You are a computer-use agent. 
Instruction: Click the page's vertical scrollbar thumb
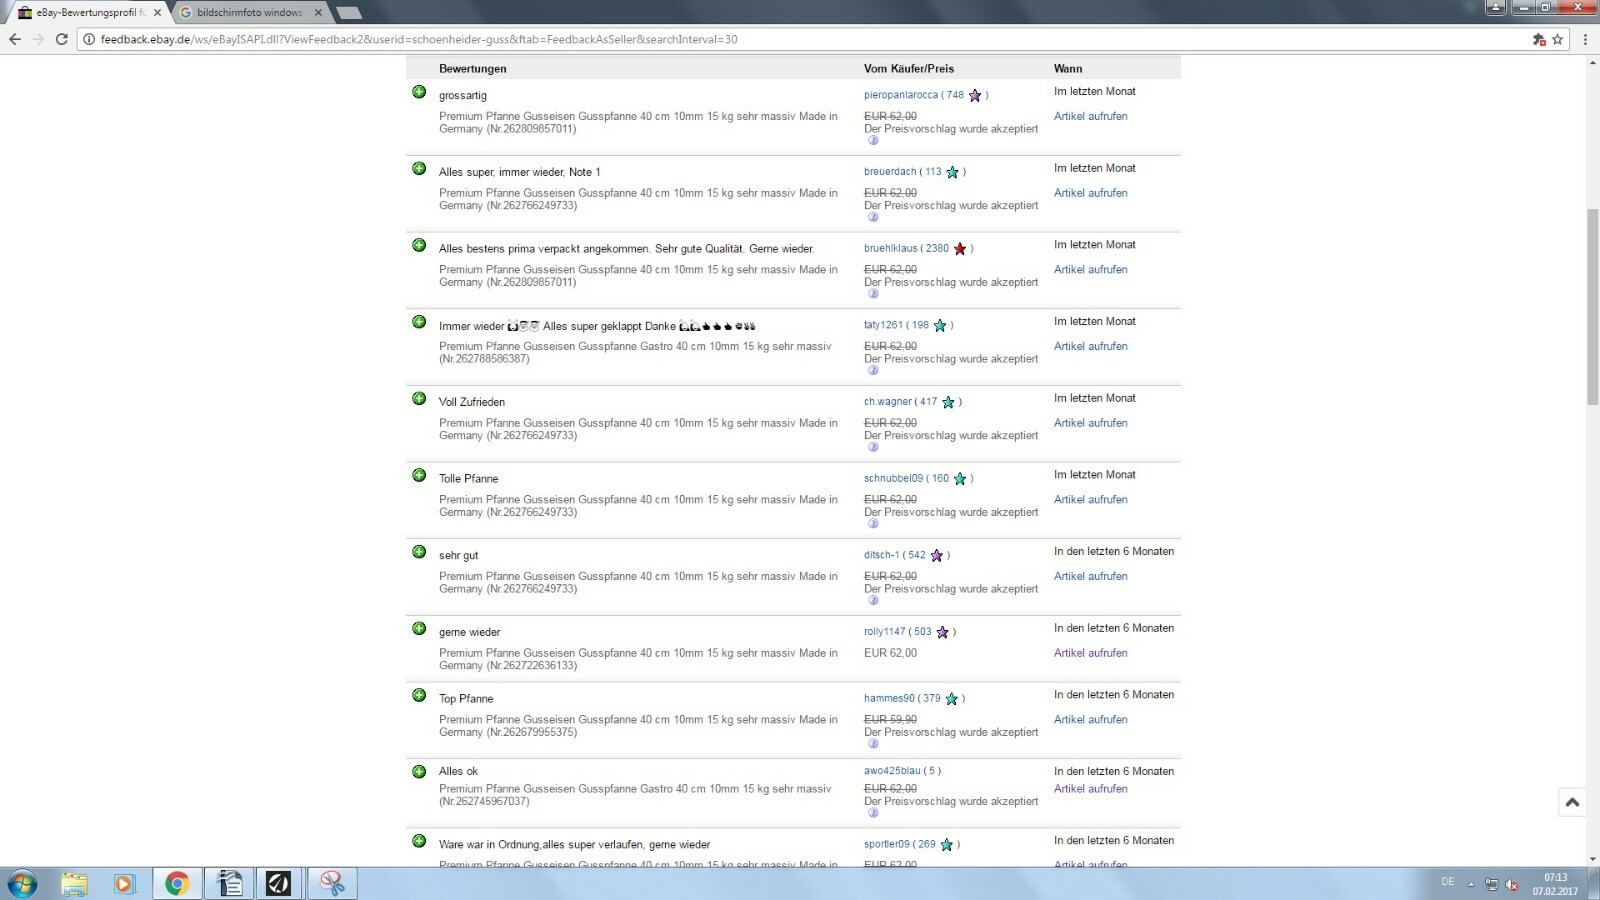tap(1592, 305)
